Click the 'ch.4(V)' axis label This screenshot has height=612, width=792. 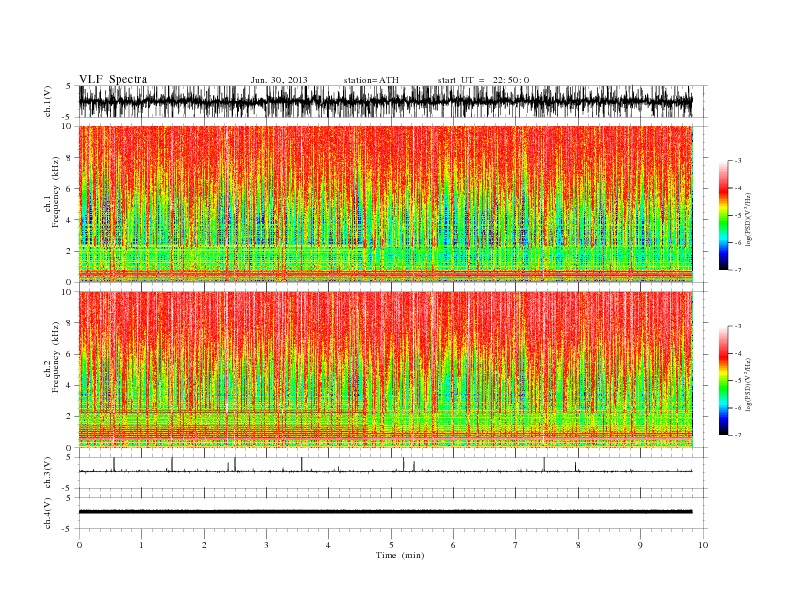(x=48, y=513)
